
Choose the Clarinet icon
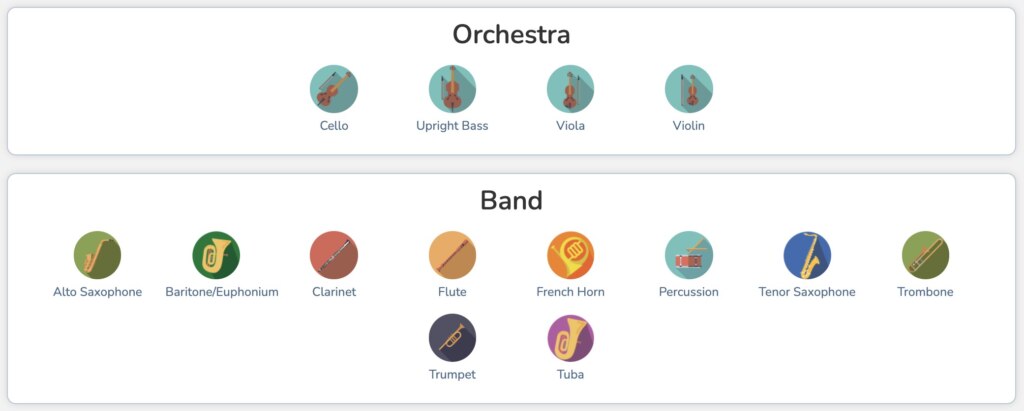[x=334, y=255]
